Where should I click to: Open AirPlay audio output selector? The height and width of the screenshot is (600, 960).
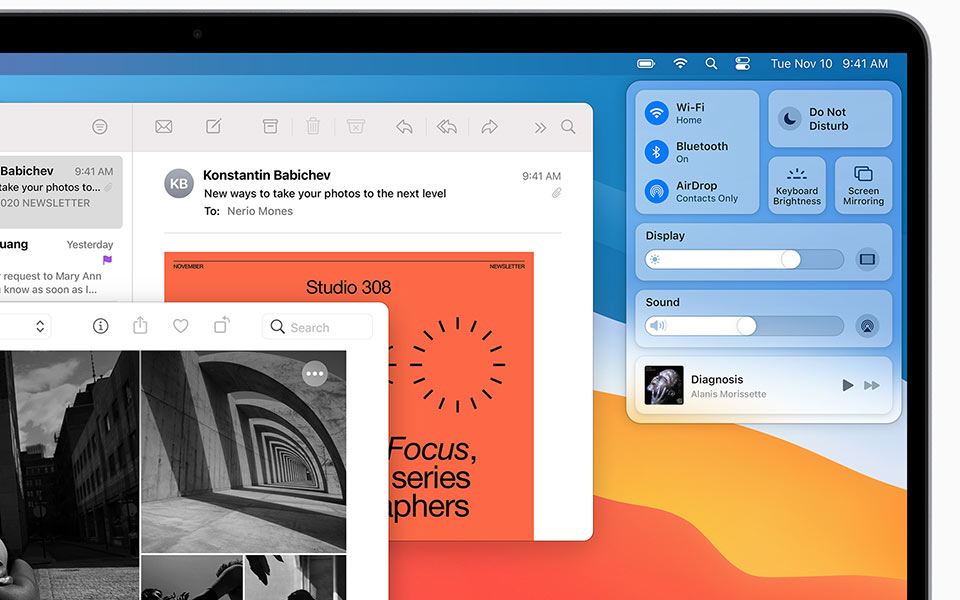point(867,326)
